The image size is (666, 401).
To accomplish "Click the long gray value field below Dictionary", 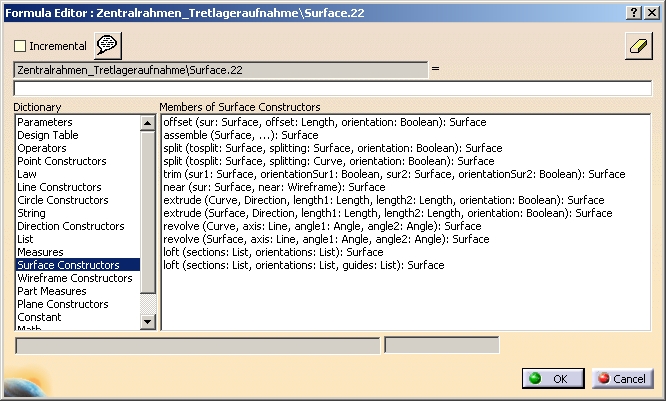I will [198, 345].
